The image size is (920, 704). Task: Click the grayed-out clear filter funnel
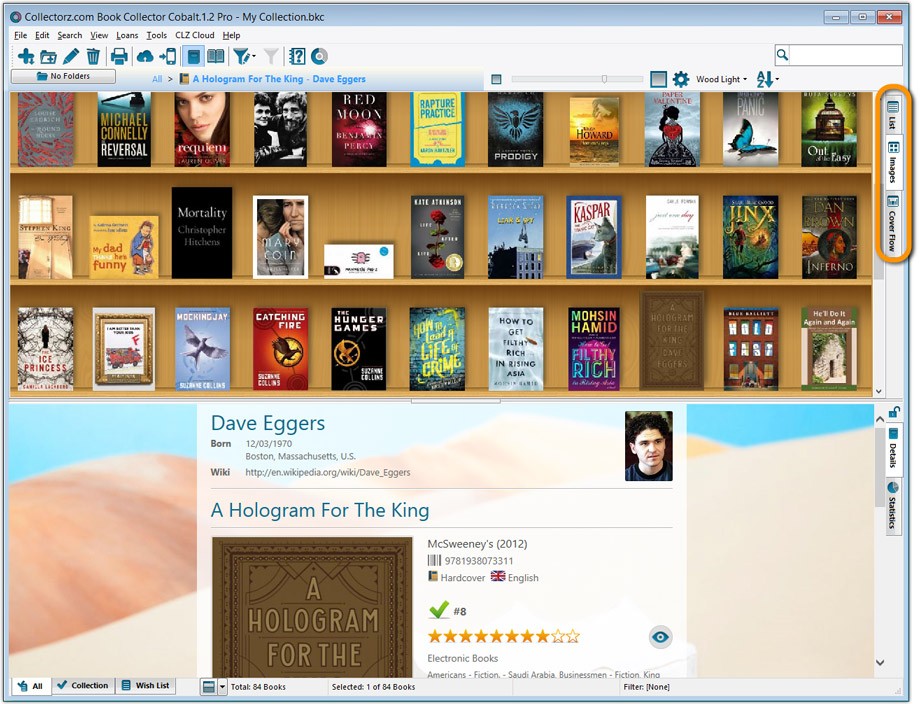[x=271, y=56]
